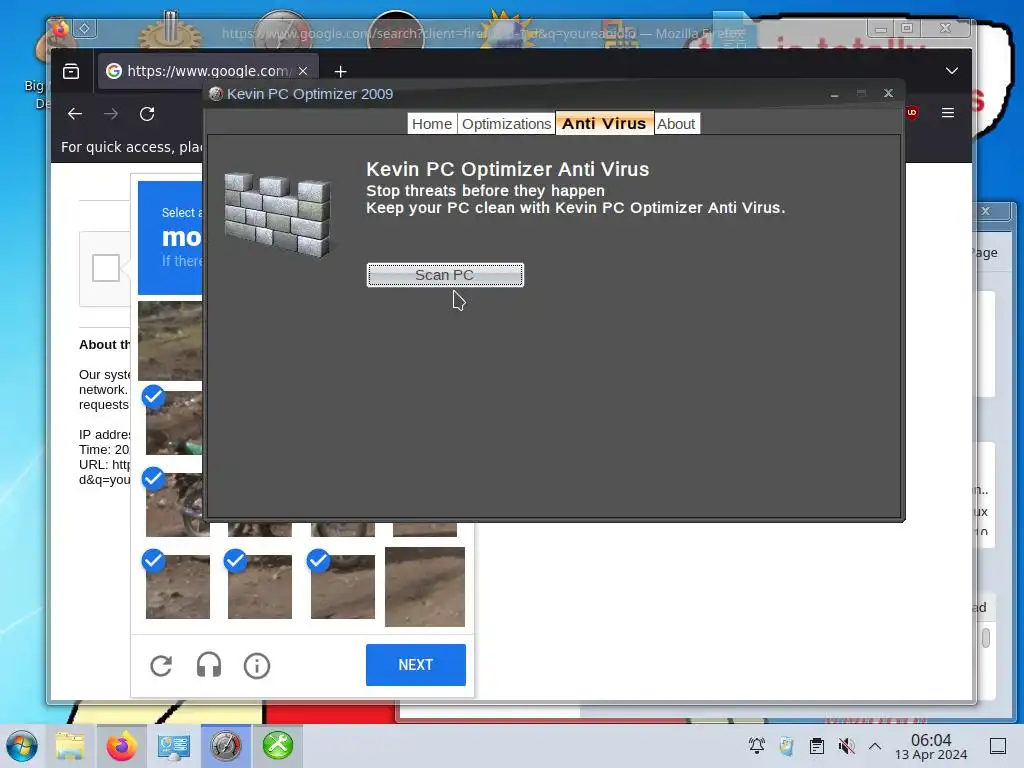
Task: Open the clock showing 06:04
Action: pyautogui.click(x=931, y=746)
